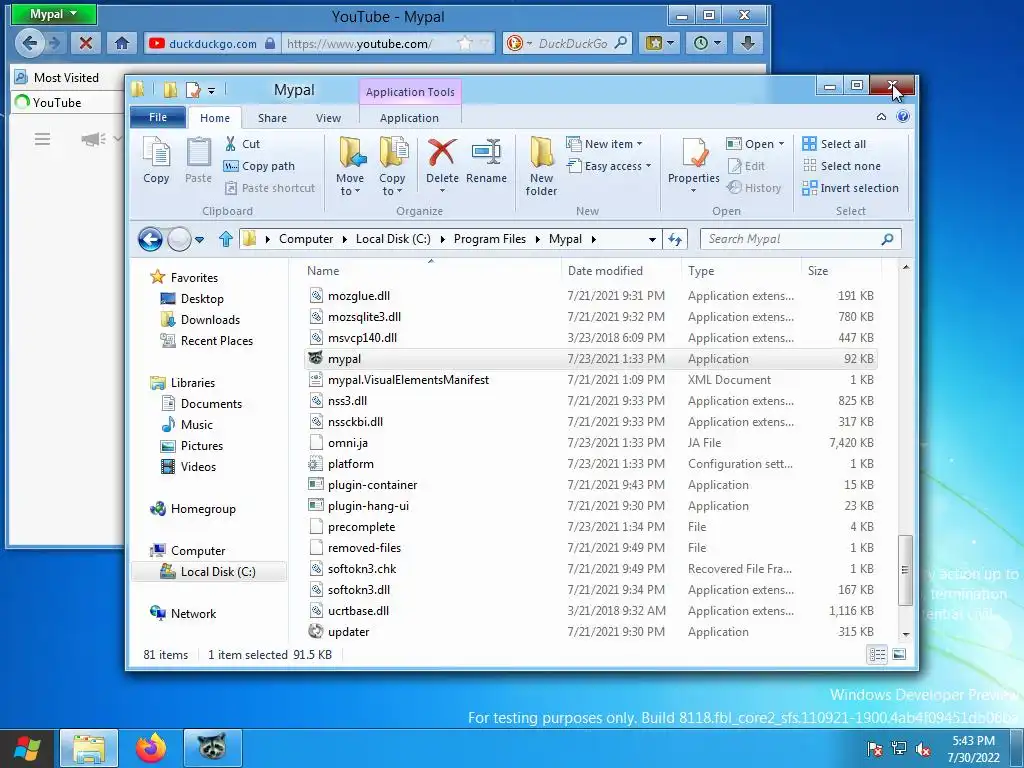Click the YouTube browser tab in Mypal
Image resolution: width=1024 pixels, height=768 pixels.
click(x=65, y=103)
